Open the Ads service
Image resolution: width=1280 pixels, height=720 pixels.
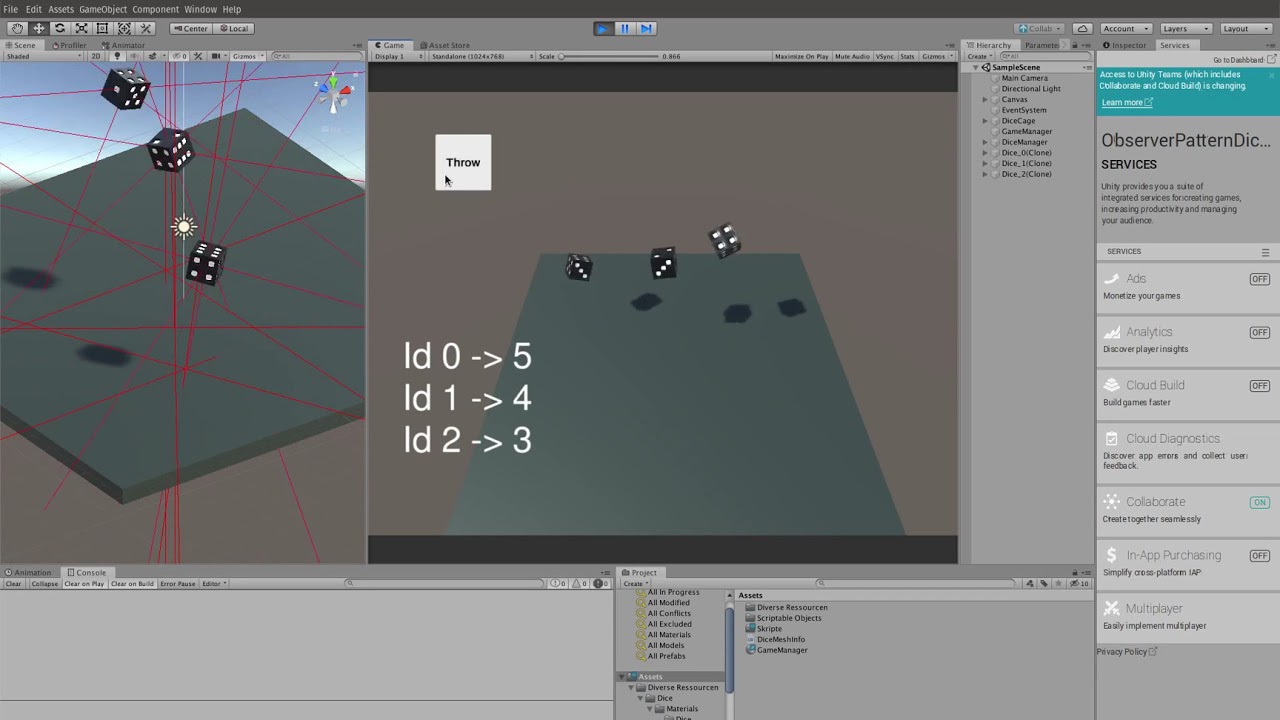(1186, 286)
